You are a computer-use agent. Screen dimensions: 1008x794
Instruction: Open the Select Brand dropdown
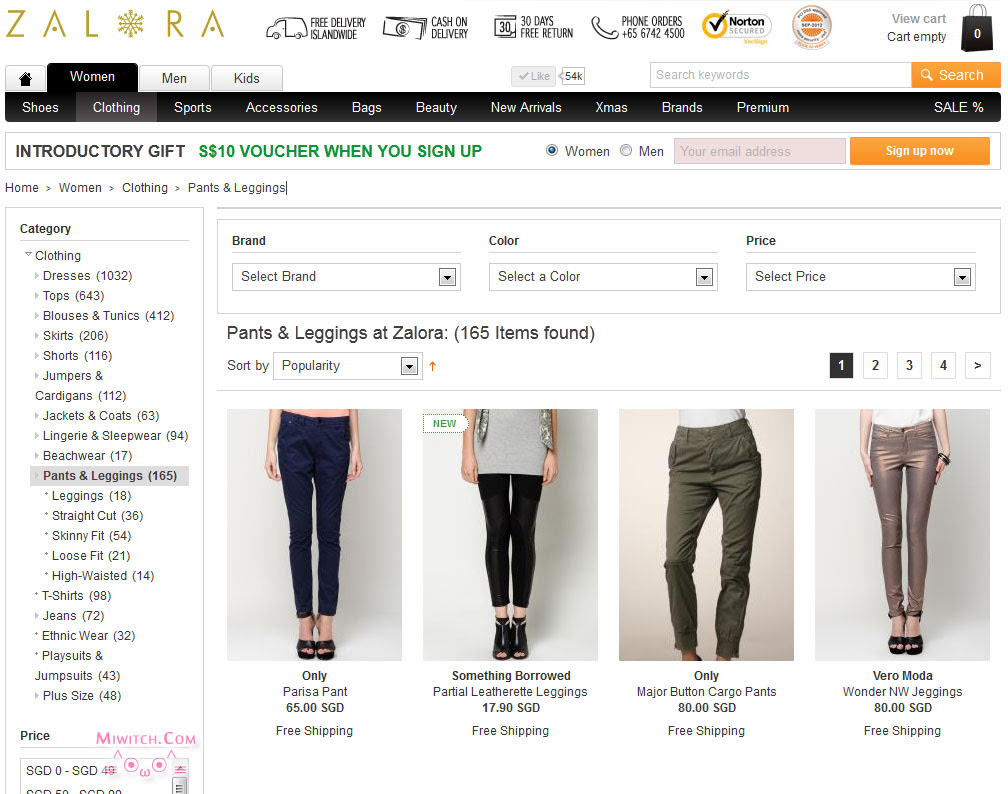(346, 277)
